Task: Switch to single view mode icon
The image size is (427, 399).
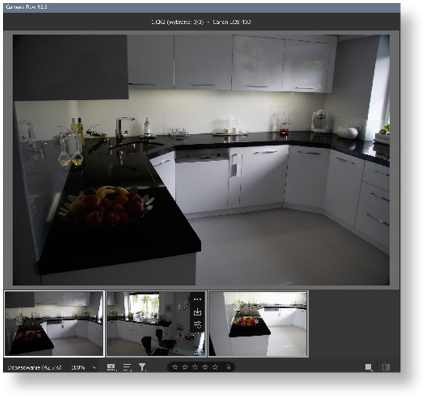Action: [x=368, y=367]
